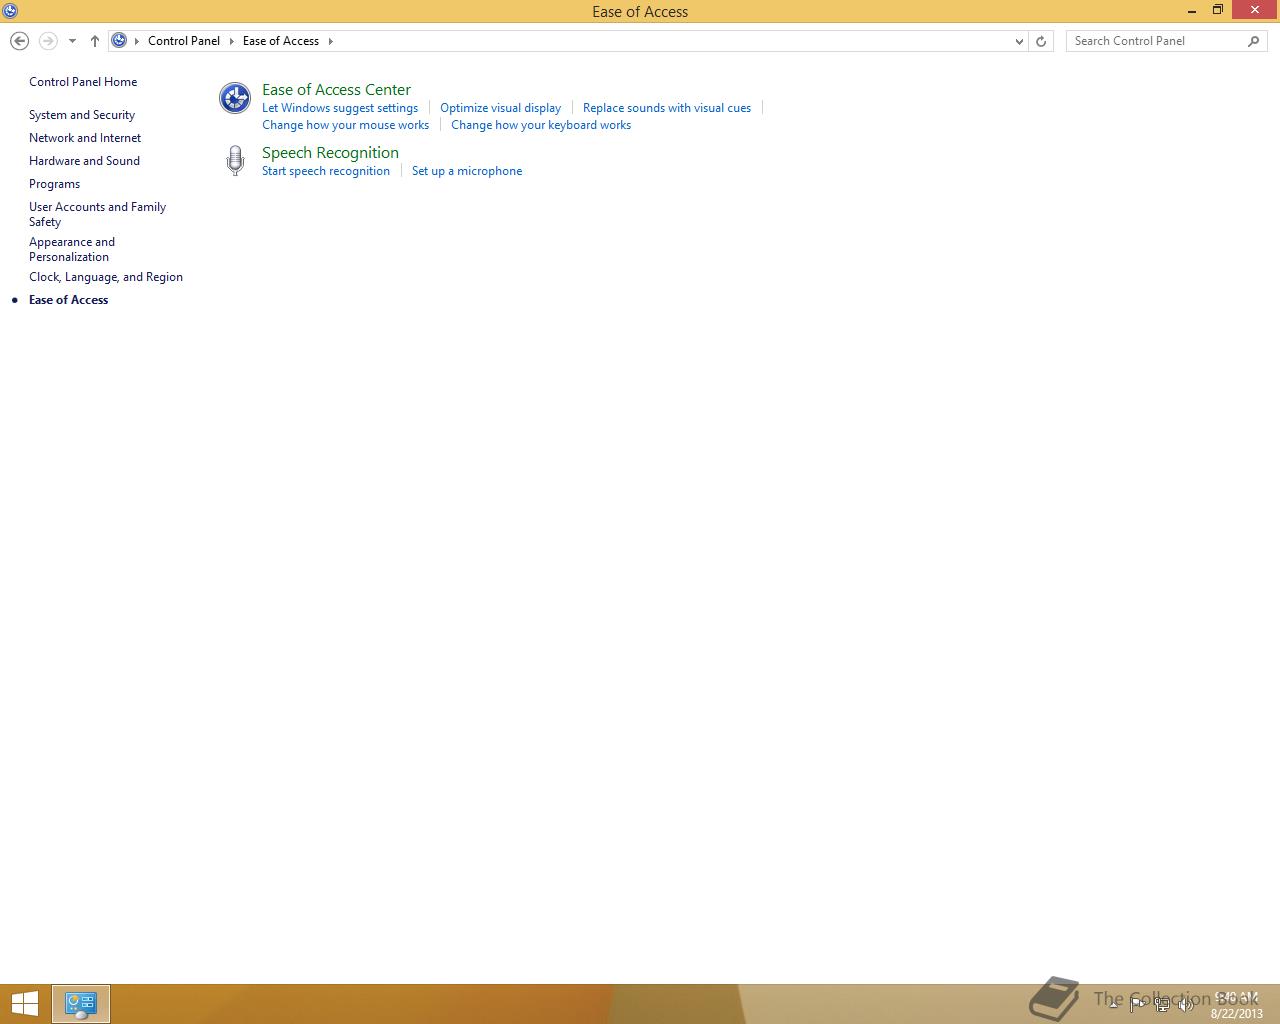Expand the root chevron before Control Panel
Image resolution: width=1280 pixels, height=1024 pixels.
coord(137,41)
